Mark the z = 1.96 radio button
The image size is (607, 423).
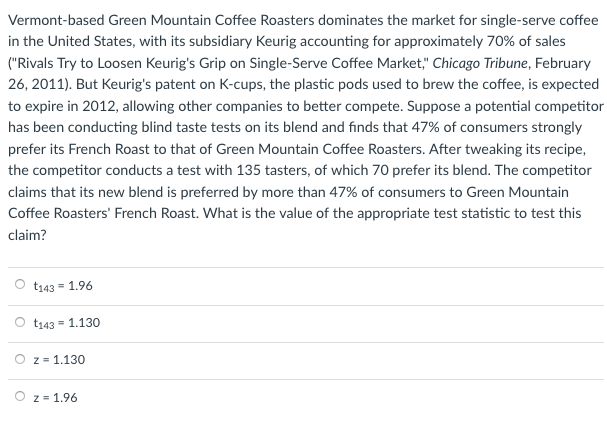point(20,396)
